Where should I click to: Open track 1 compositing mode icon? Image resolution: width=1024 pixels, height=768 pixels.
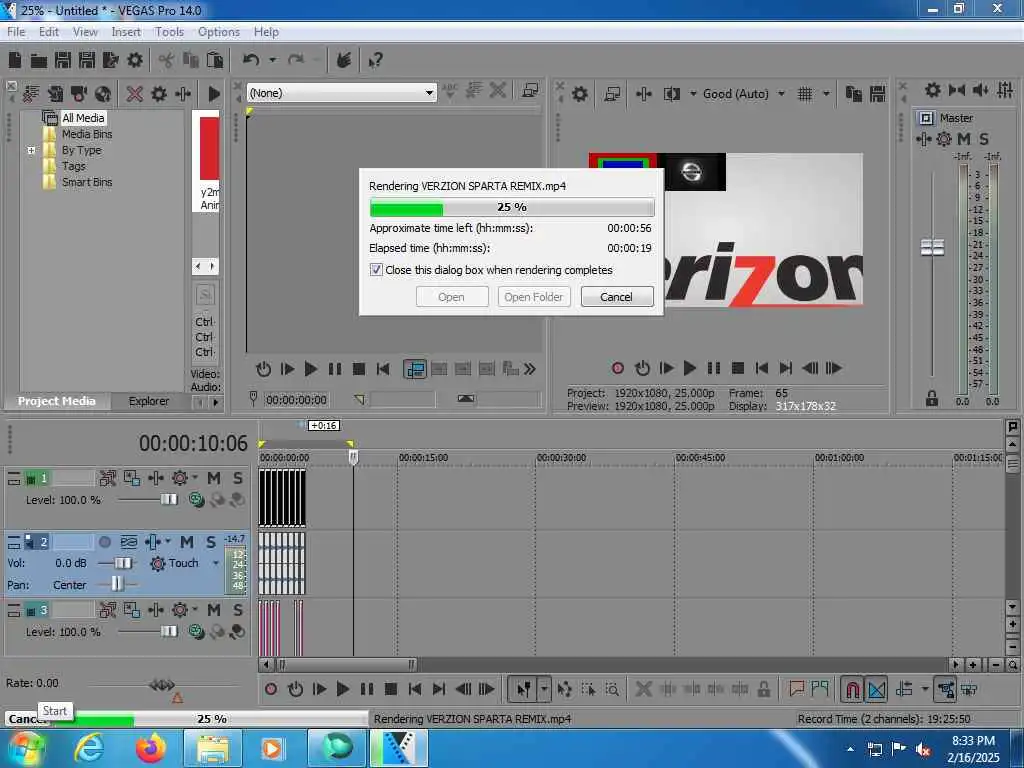click(196, 500)
